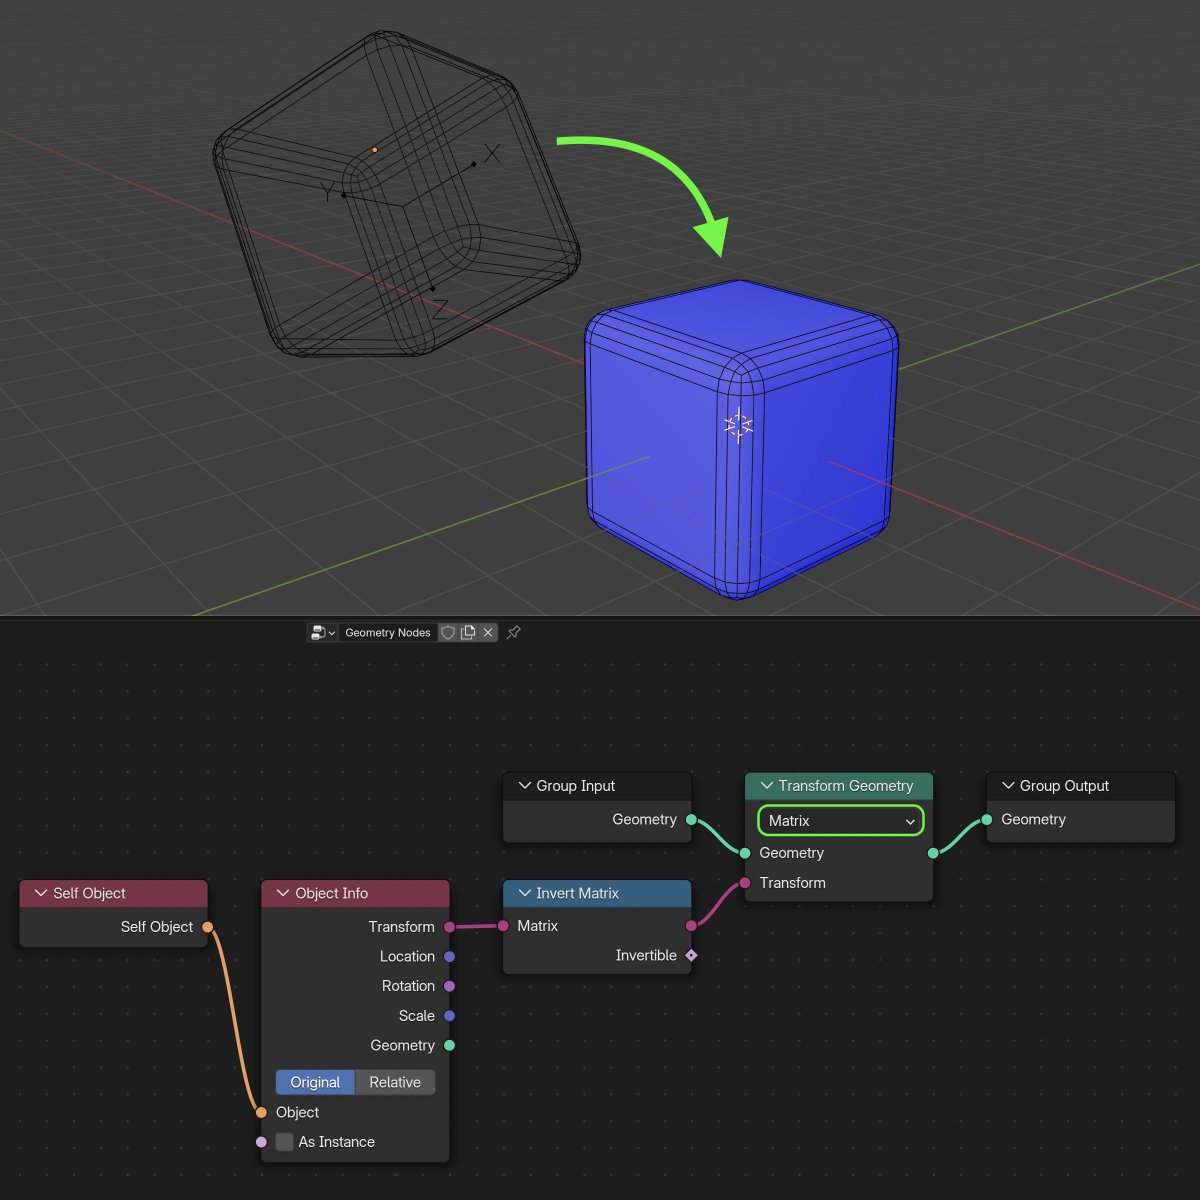This screenshot has width=1200, height=1200.
Task: Select the Relative transform space option
Action: 395,1082
